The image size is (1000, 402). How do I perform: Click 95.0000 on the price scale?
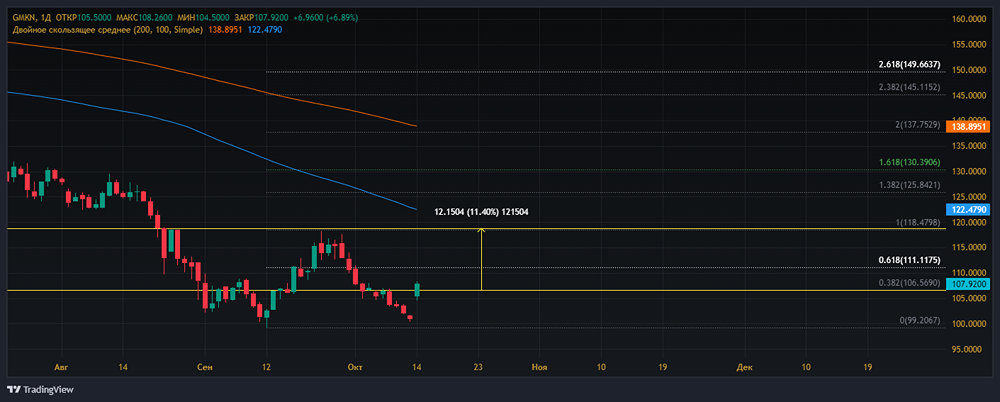[969, 350]
